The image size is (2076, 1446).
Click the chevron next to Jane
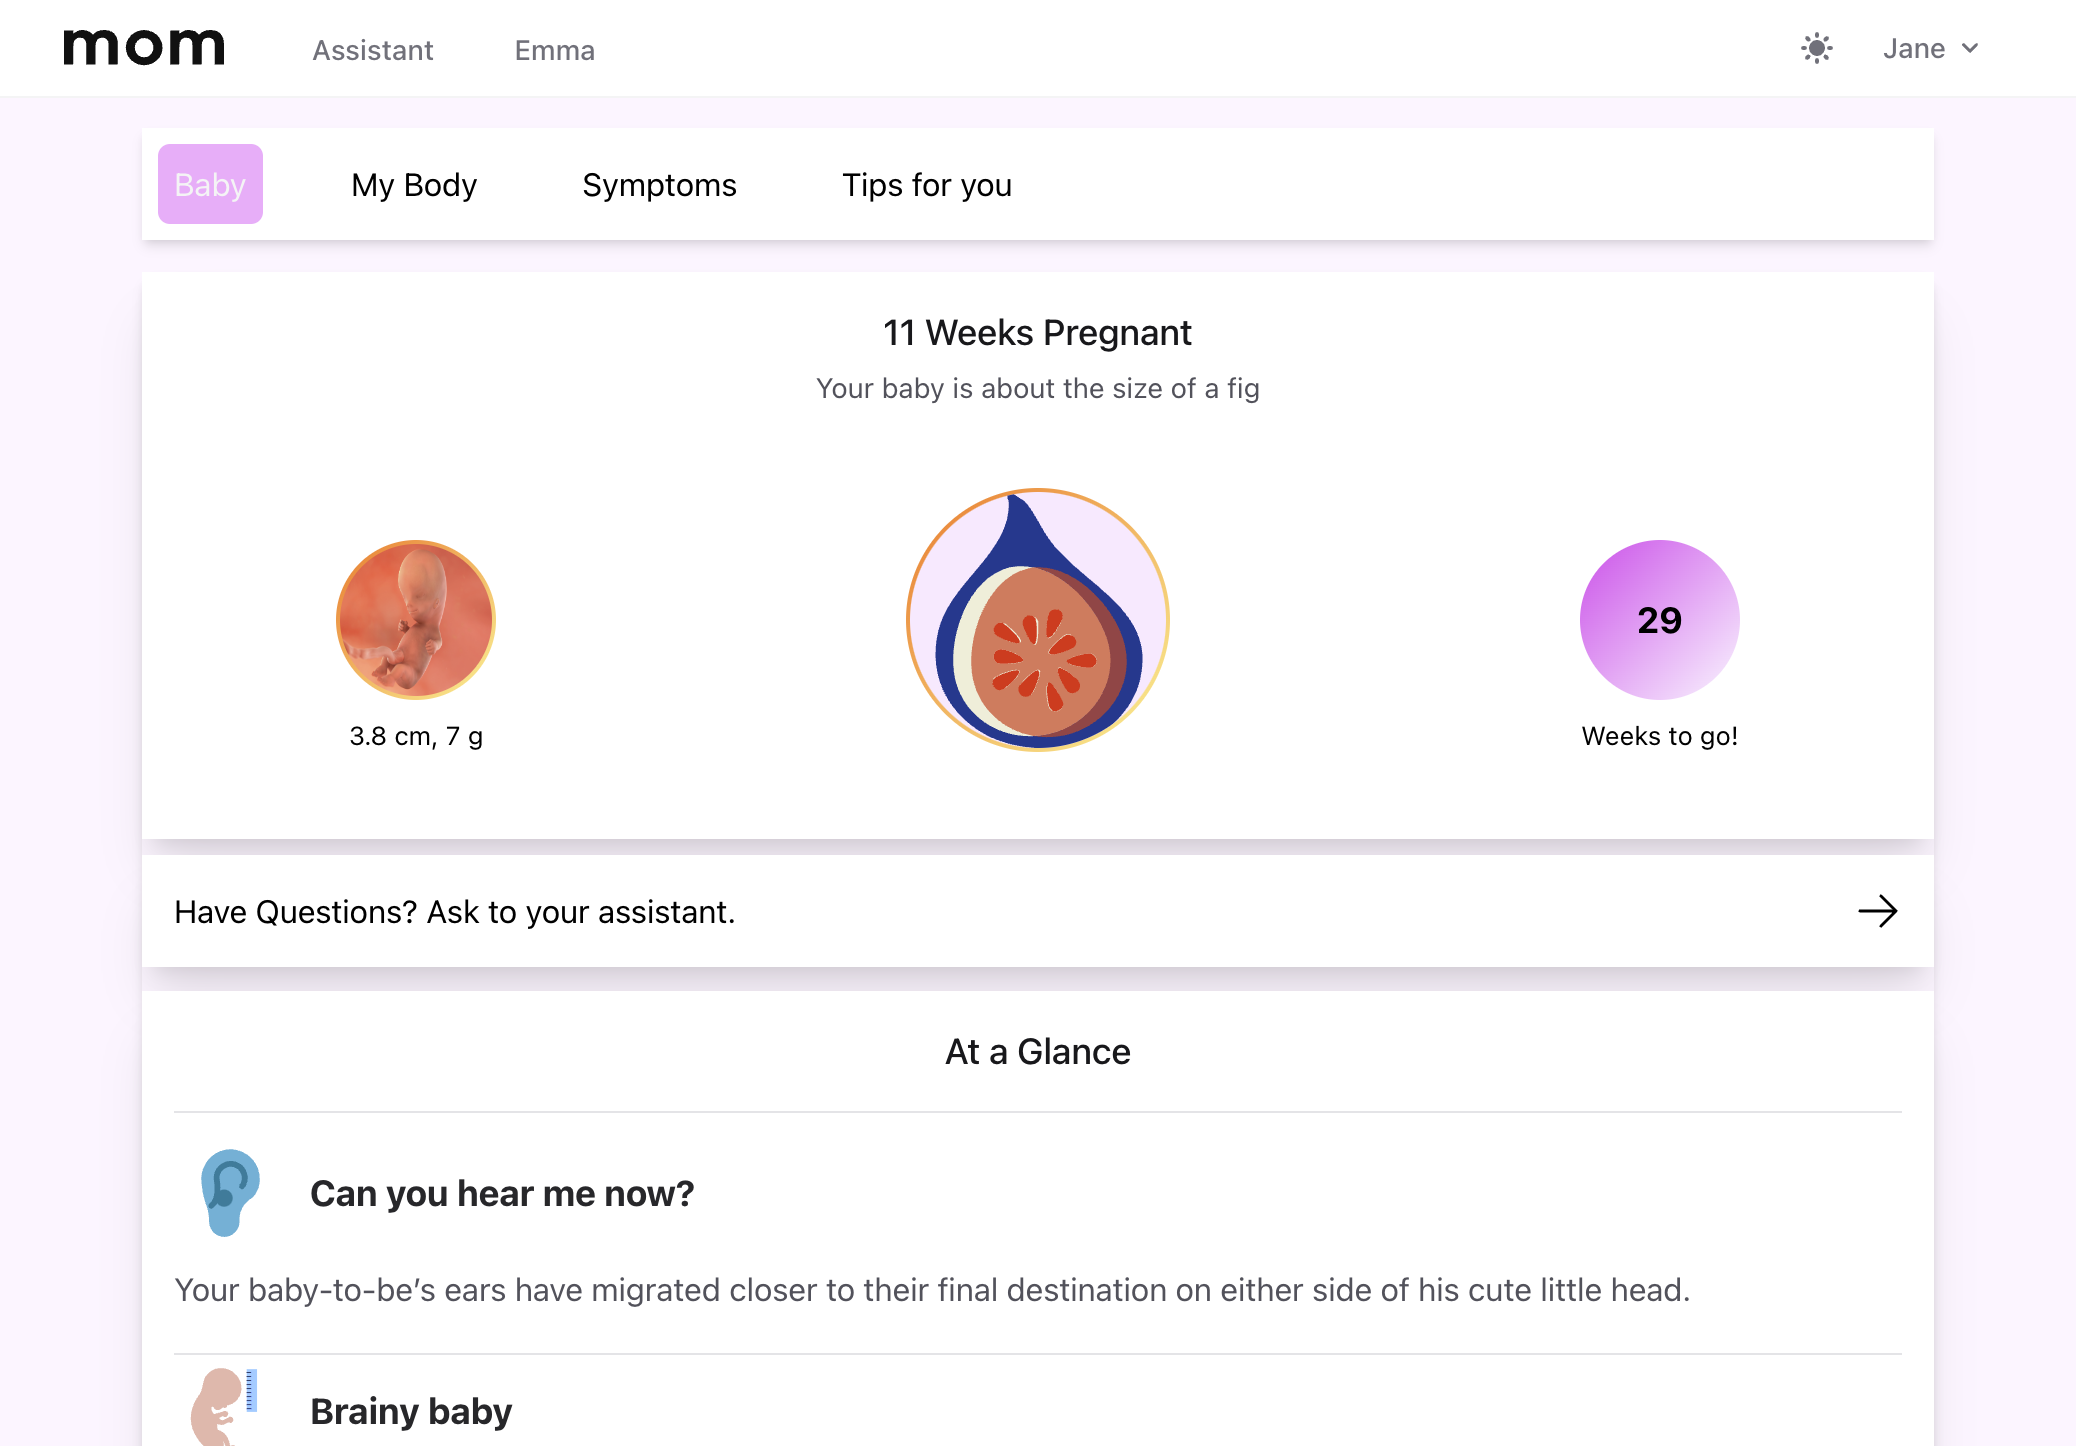[x=1970, y=48]
